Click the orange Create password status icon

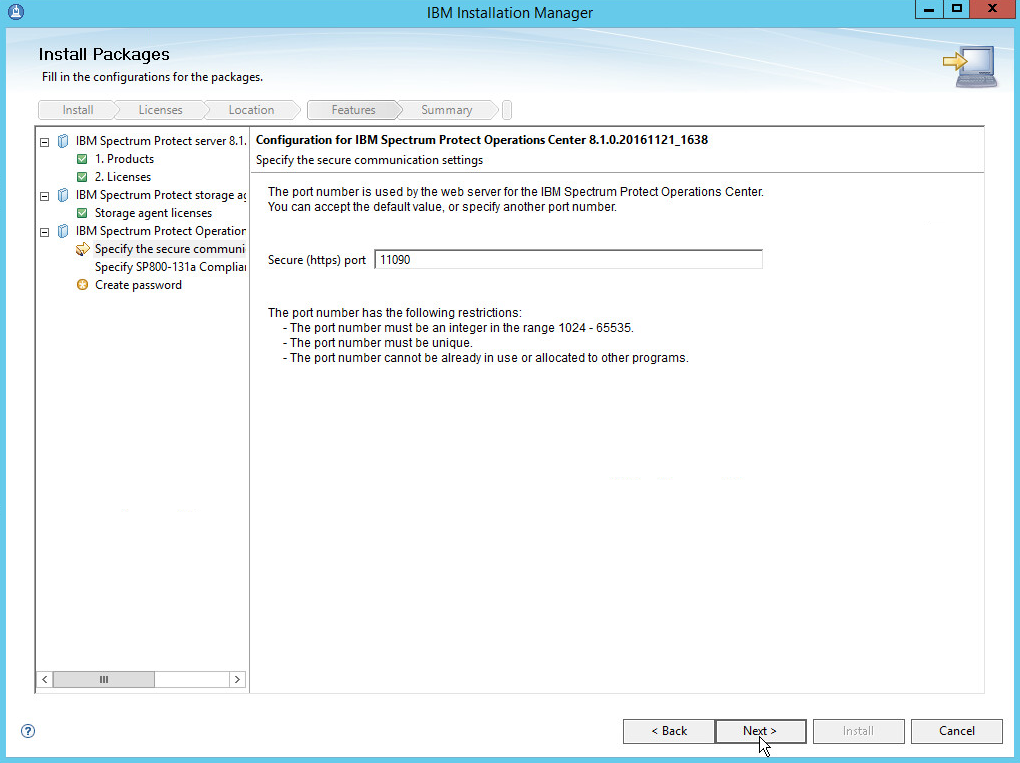coord(82,285)
